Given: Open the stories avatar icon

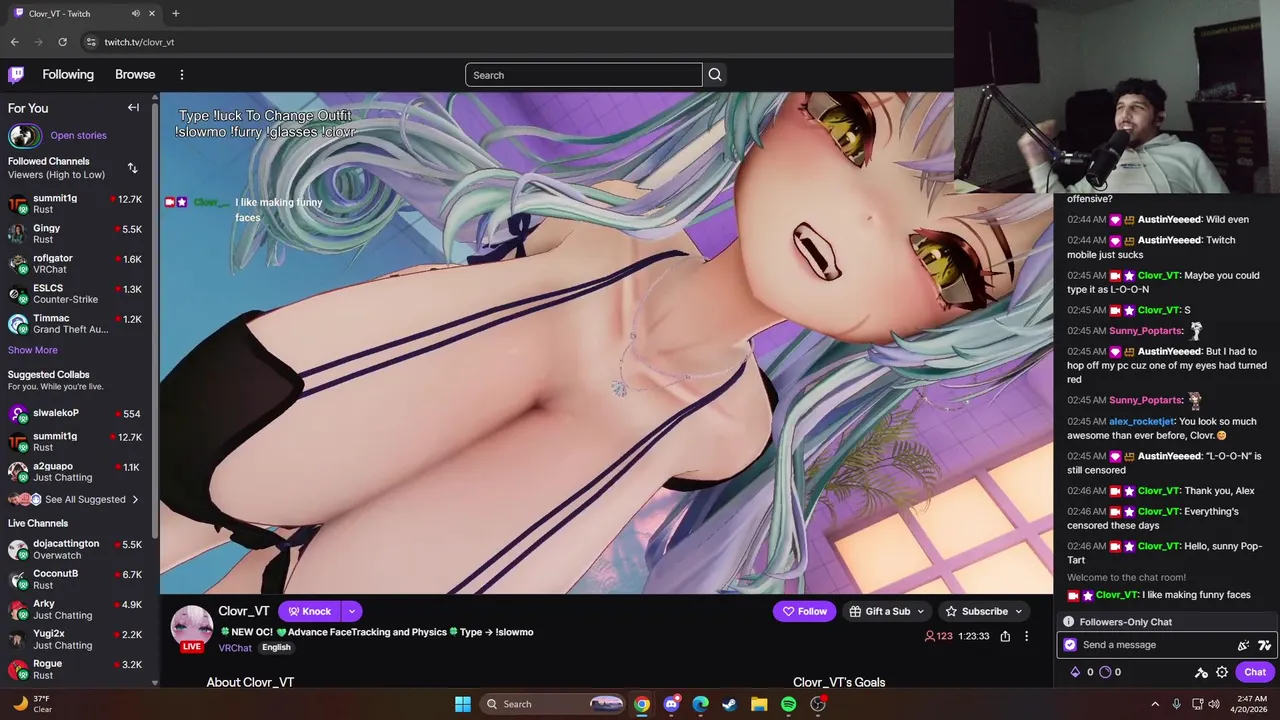Looking at the screenshot, I should click(25, 136).
